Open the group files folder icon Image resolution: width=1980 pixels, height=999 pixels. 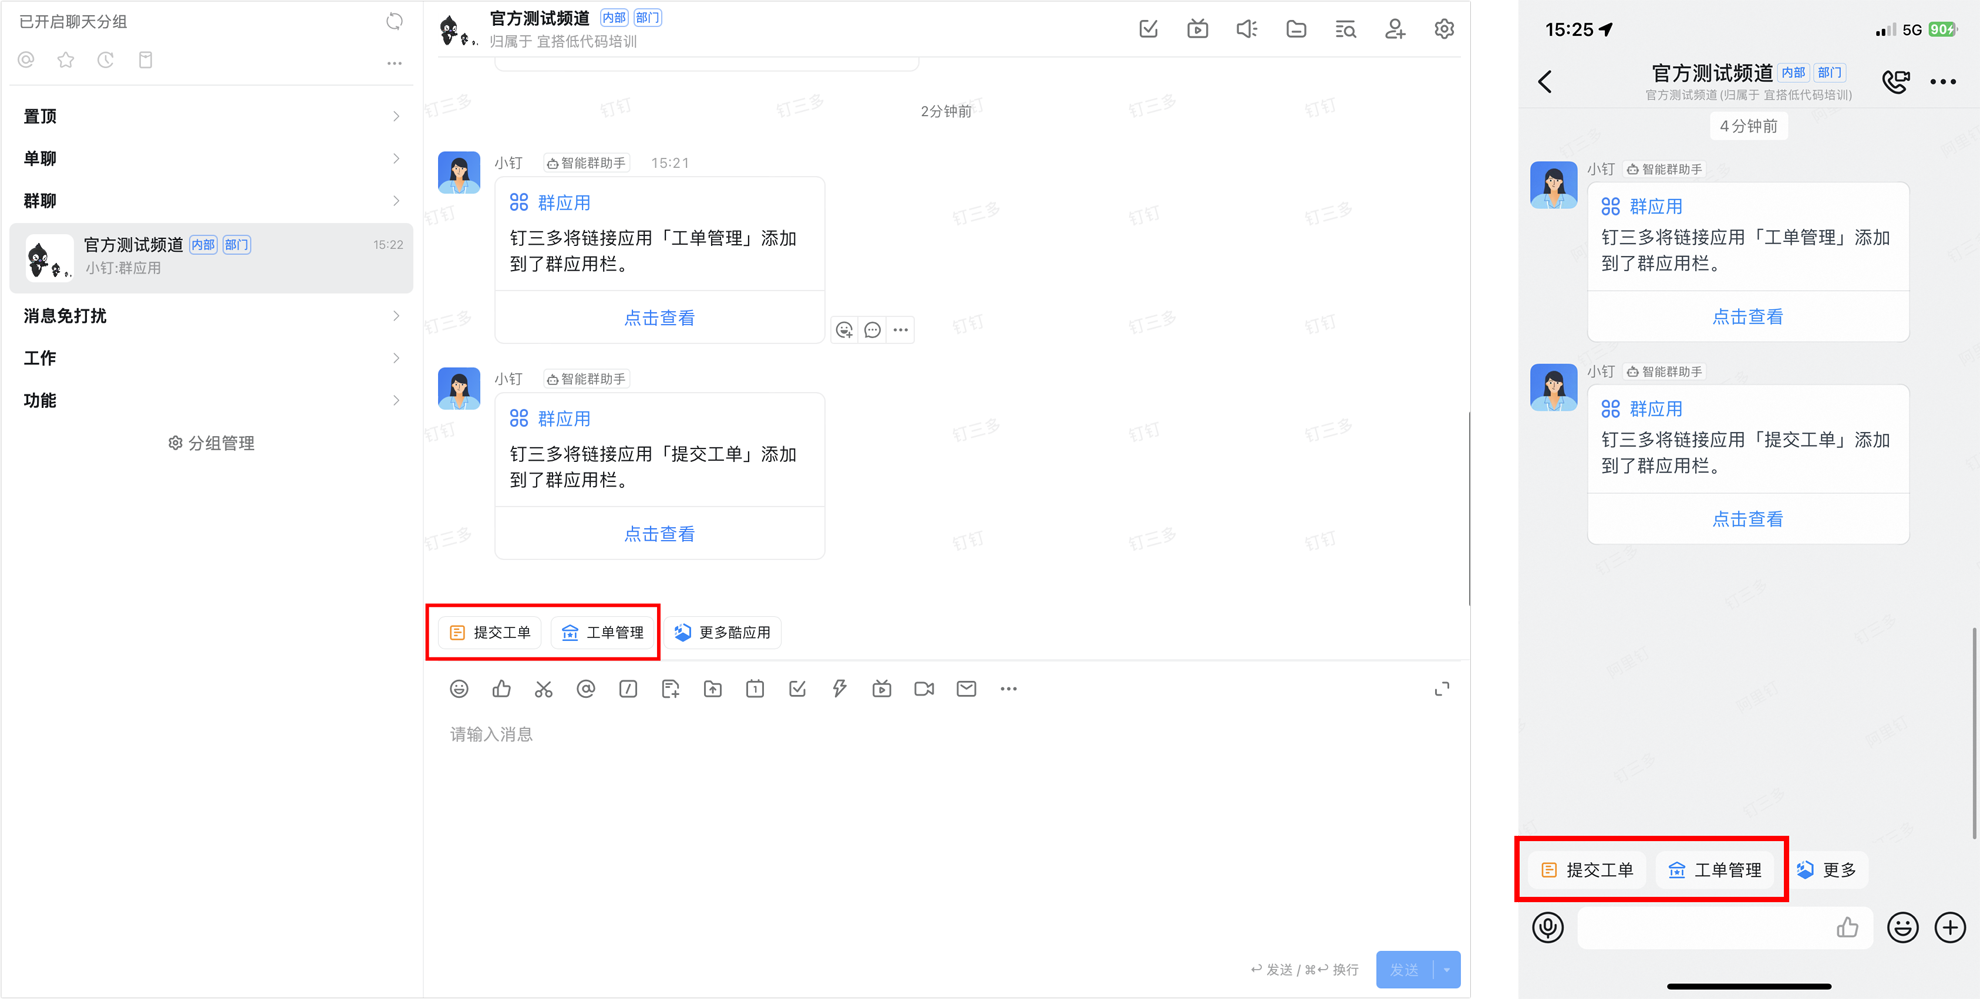point(1296,29)
